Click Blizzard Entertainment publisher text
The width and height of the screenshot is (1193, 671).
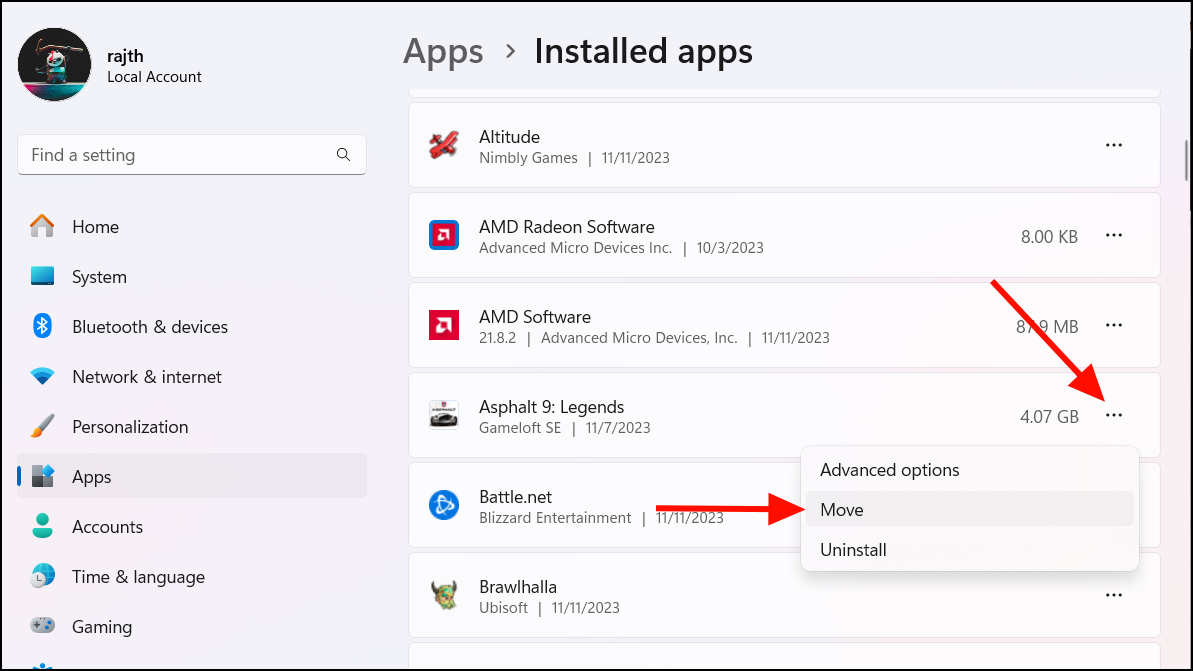(555, 518)
